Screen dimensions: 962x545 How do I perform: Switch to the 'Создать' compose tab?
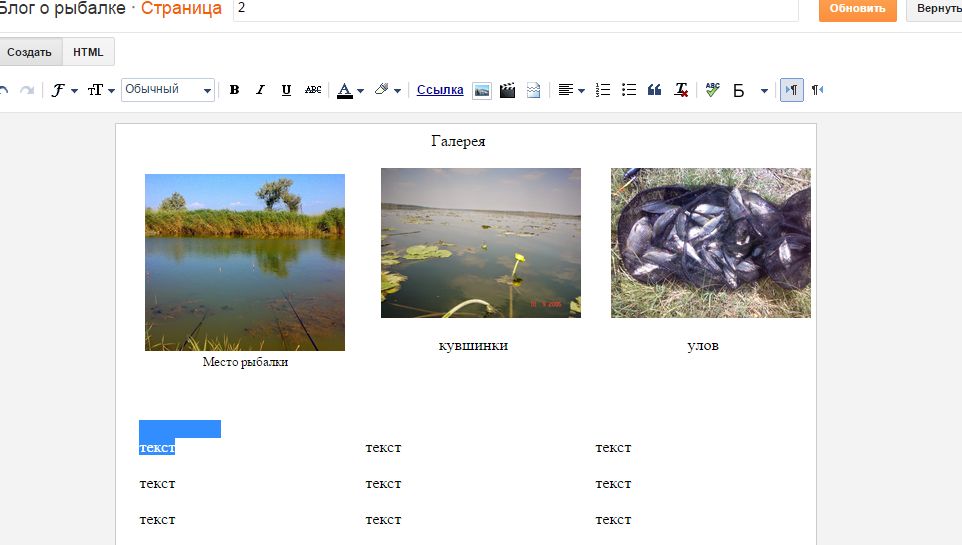[29, 52]
